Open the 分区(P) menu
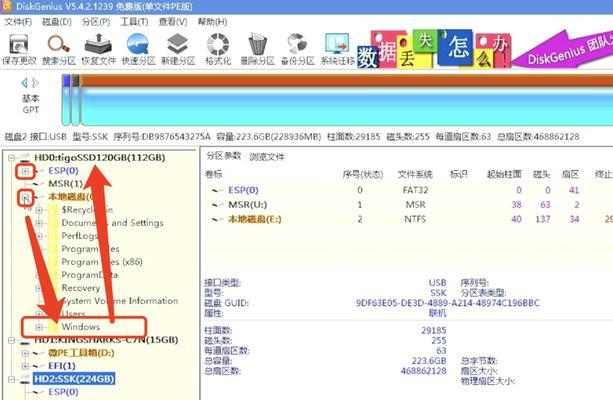 point(96,22)
